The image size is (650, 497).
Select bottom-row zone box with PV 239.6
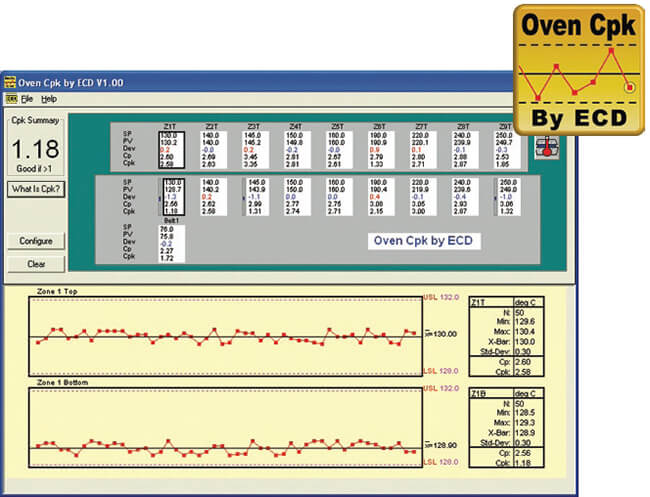(x=465, y=197)
